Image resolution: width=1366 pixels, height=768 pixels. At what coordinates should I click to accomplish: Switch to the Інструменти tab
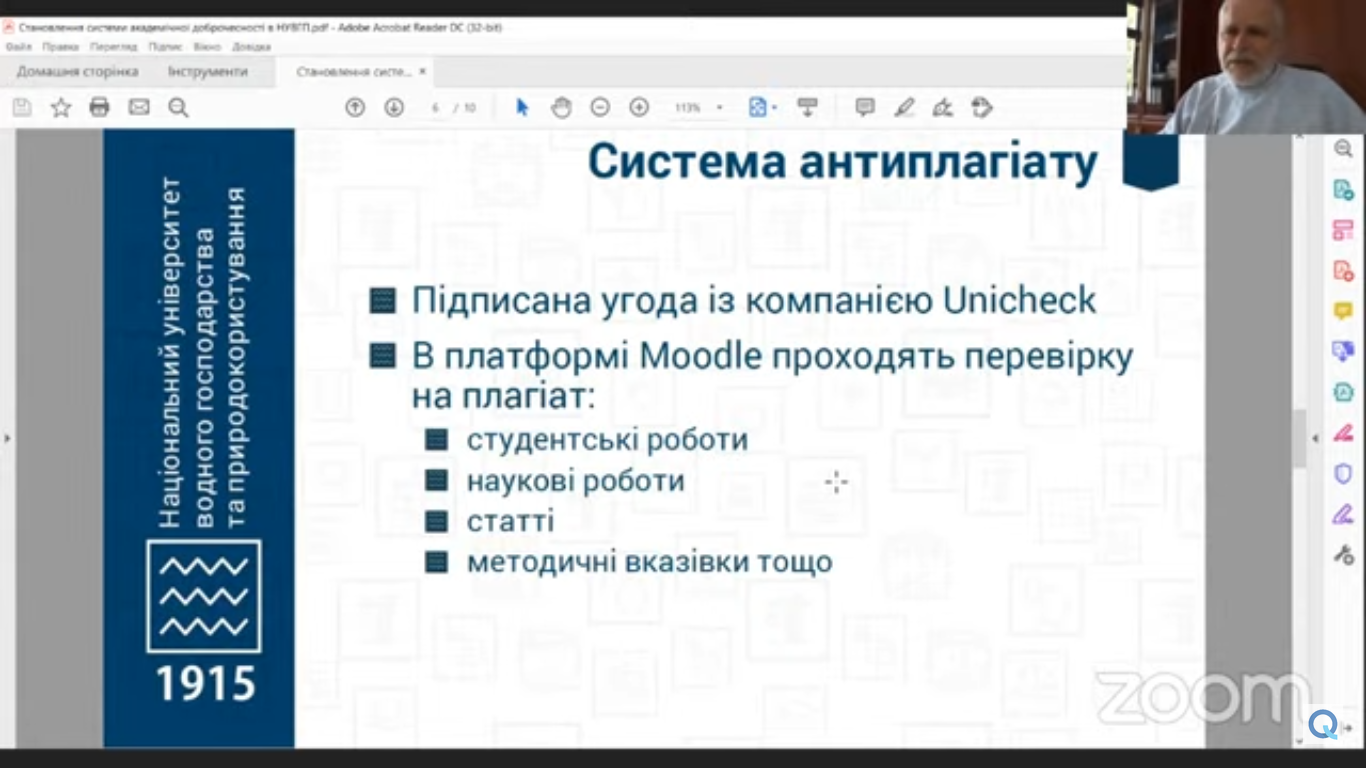pyautogui.click(x=207, y=72)
